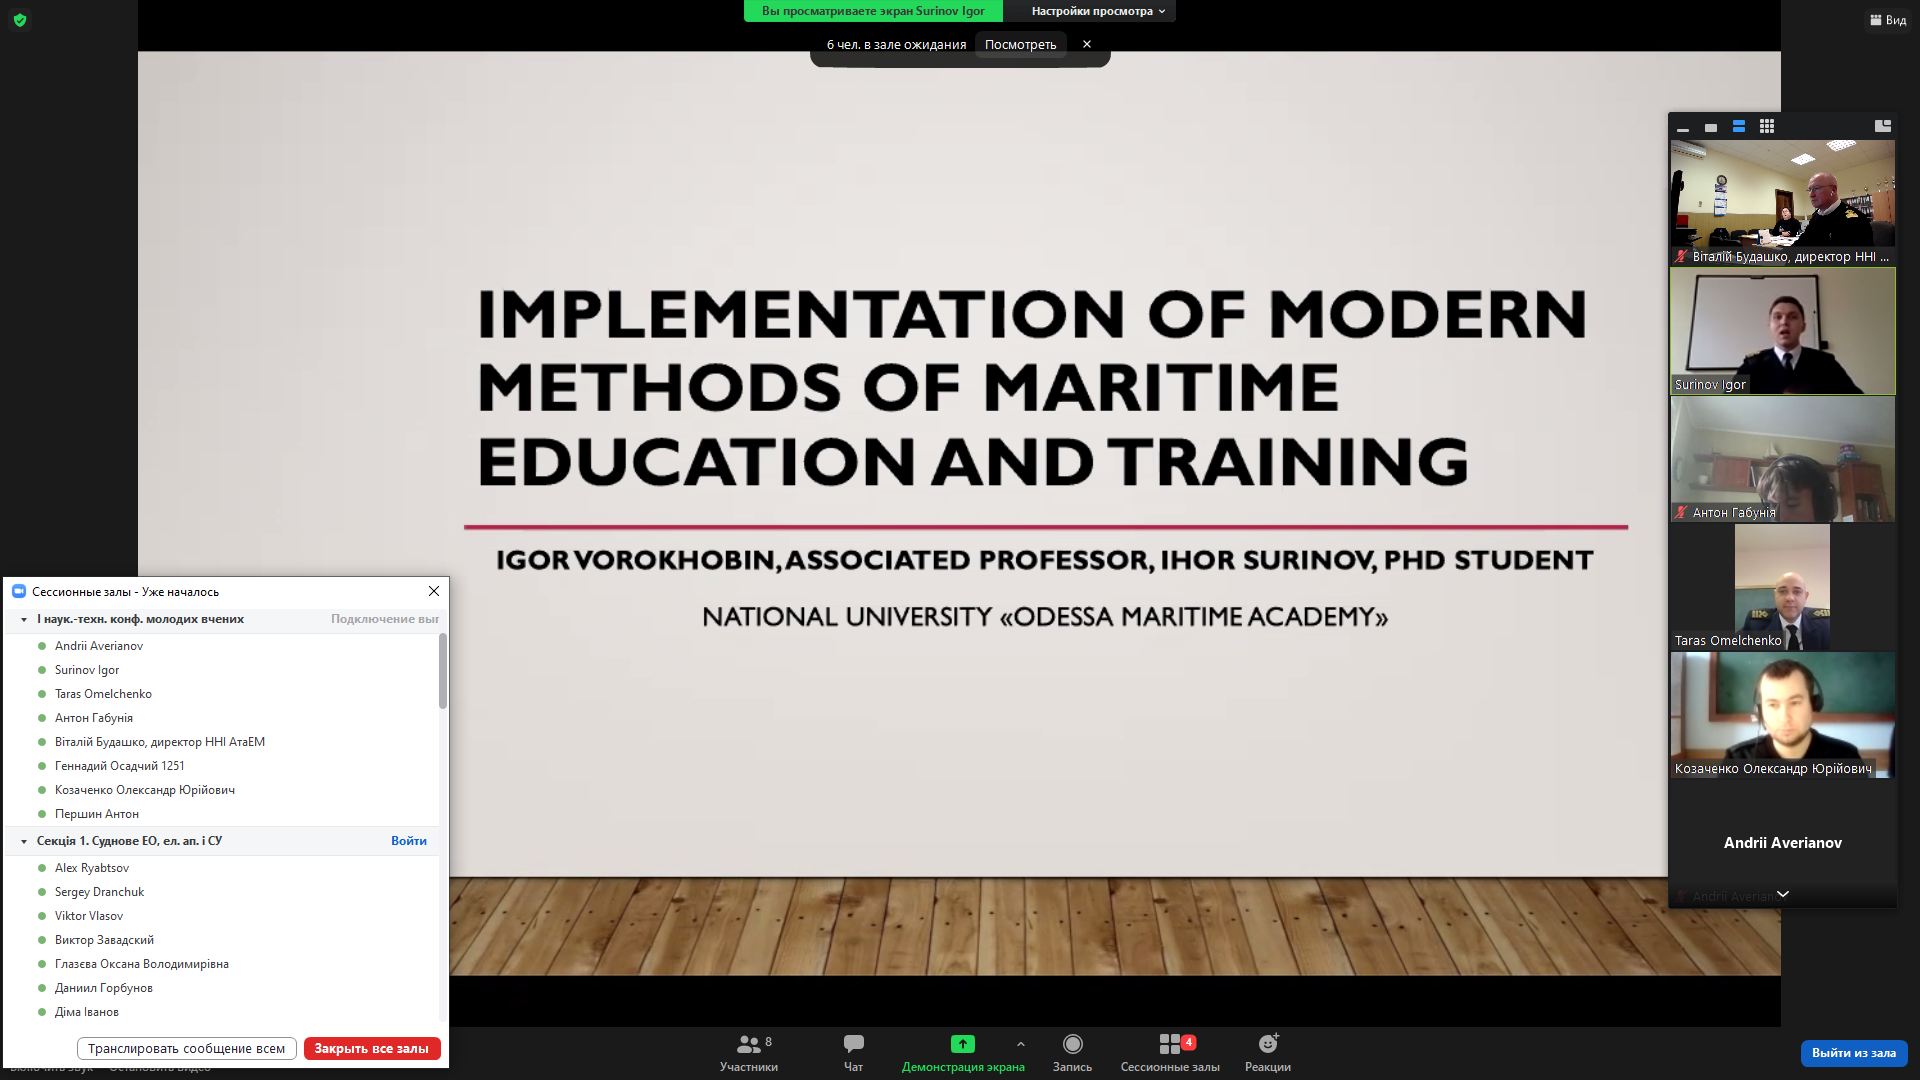Expand share screen options caret
The image size is (1920, 1080).
(1021, 1044)
